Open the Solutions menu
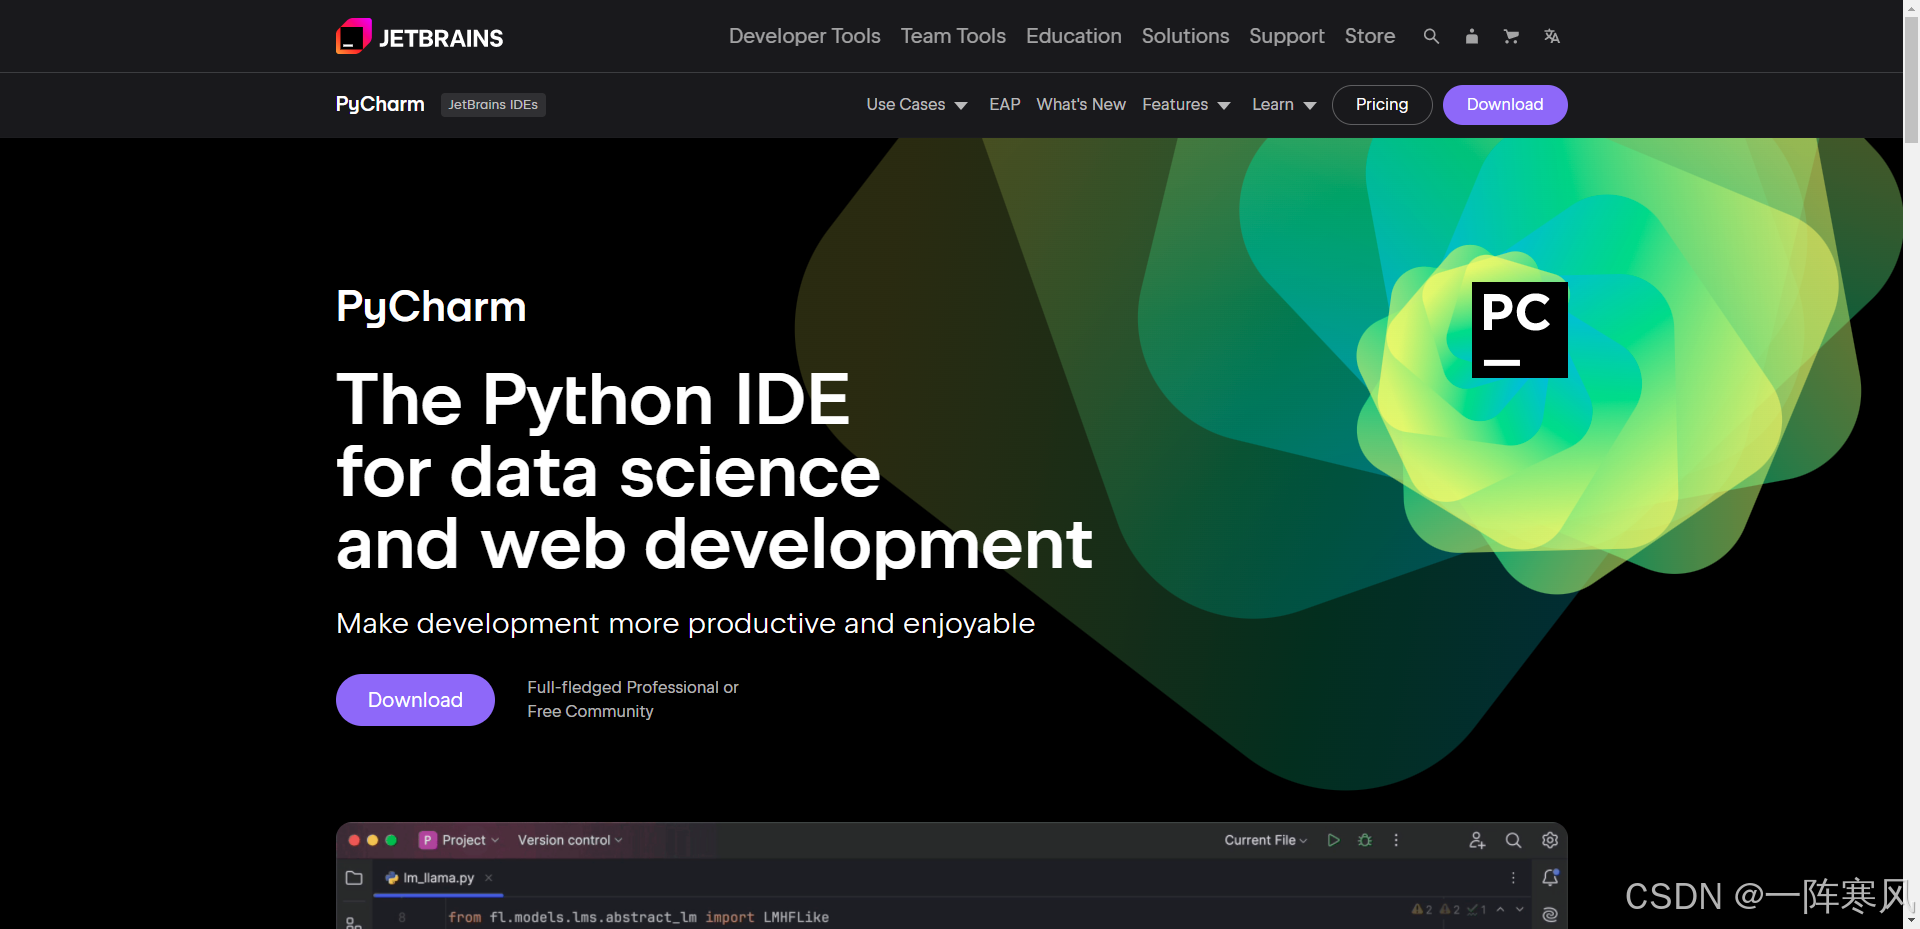Screen dimensions: 1920x929 (1185, 36)
